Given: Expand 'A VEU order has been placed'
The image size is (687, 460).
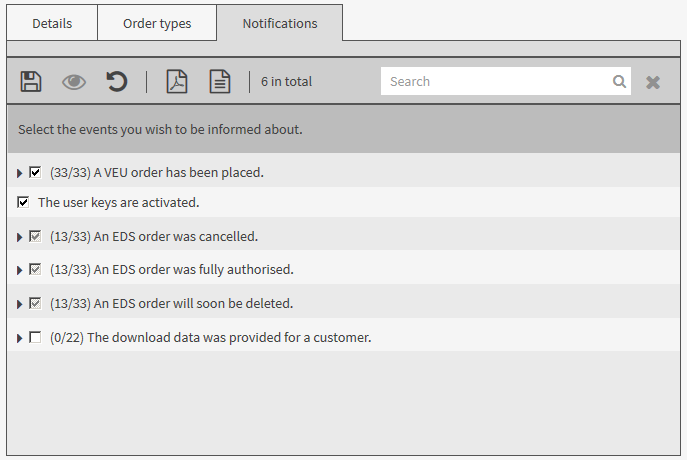Looking at the screenshot, I should [19, 173].
